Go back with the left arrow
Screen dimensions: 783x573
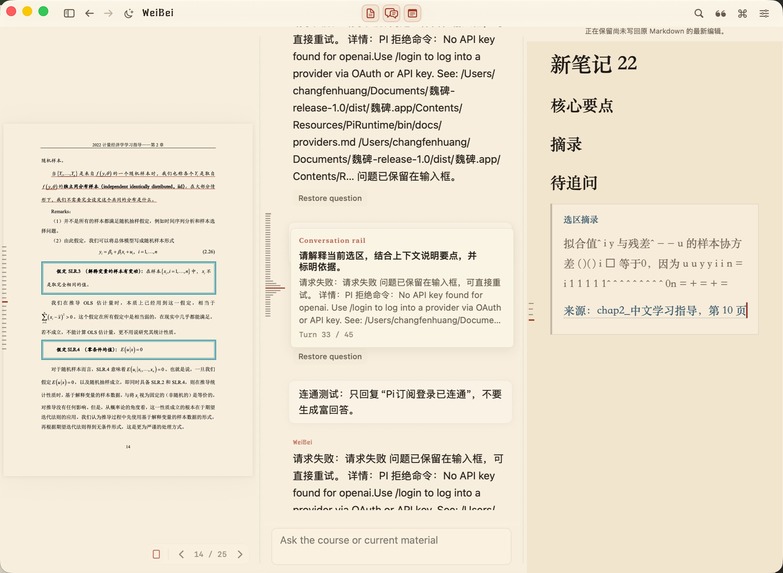tap(89, 13)
